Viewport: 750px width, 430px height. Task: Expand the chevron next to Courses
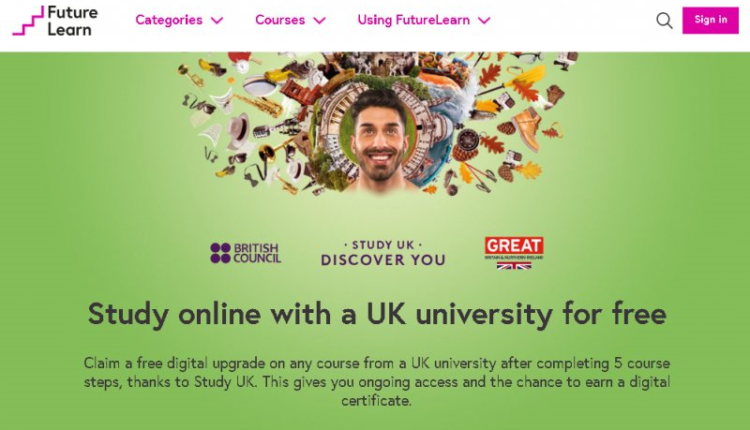tap(320, 21)
